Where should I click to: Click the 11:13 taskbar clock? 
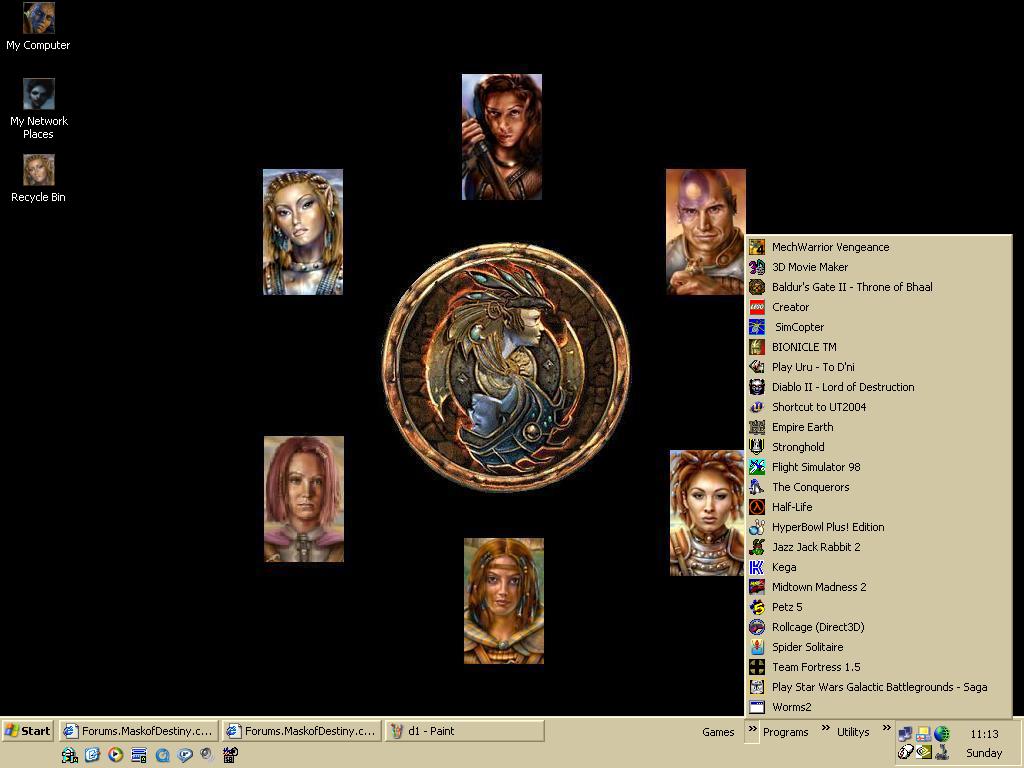(x=984, y=733)
